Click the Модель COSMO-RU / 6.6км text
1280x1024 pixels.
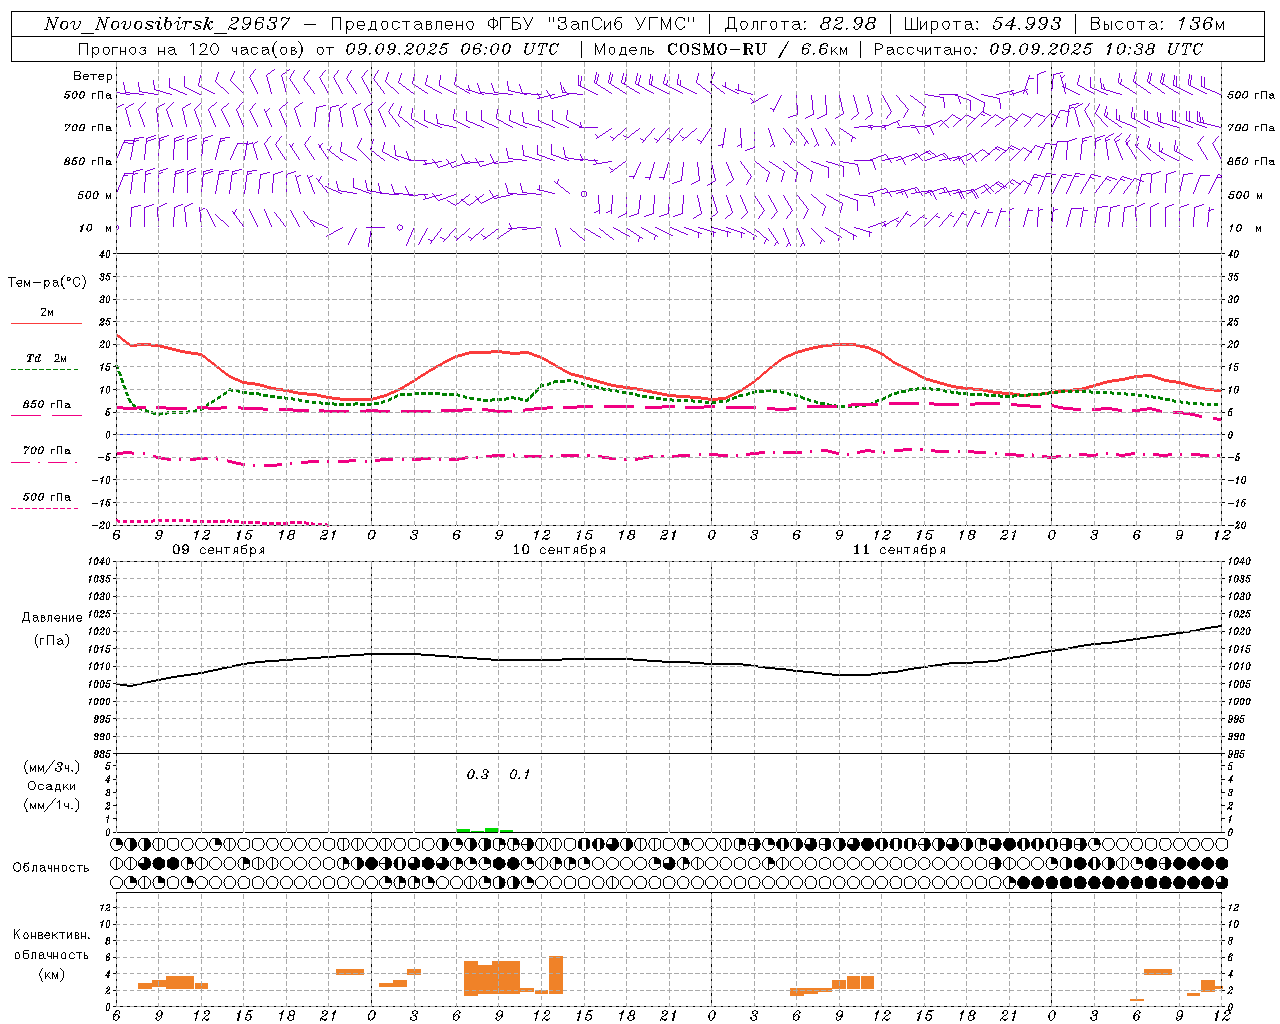(x=720, y=49)
